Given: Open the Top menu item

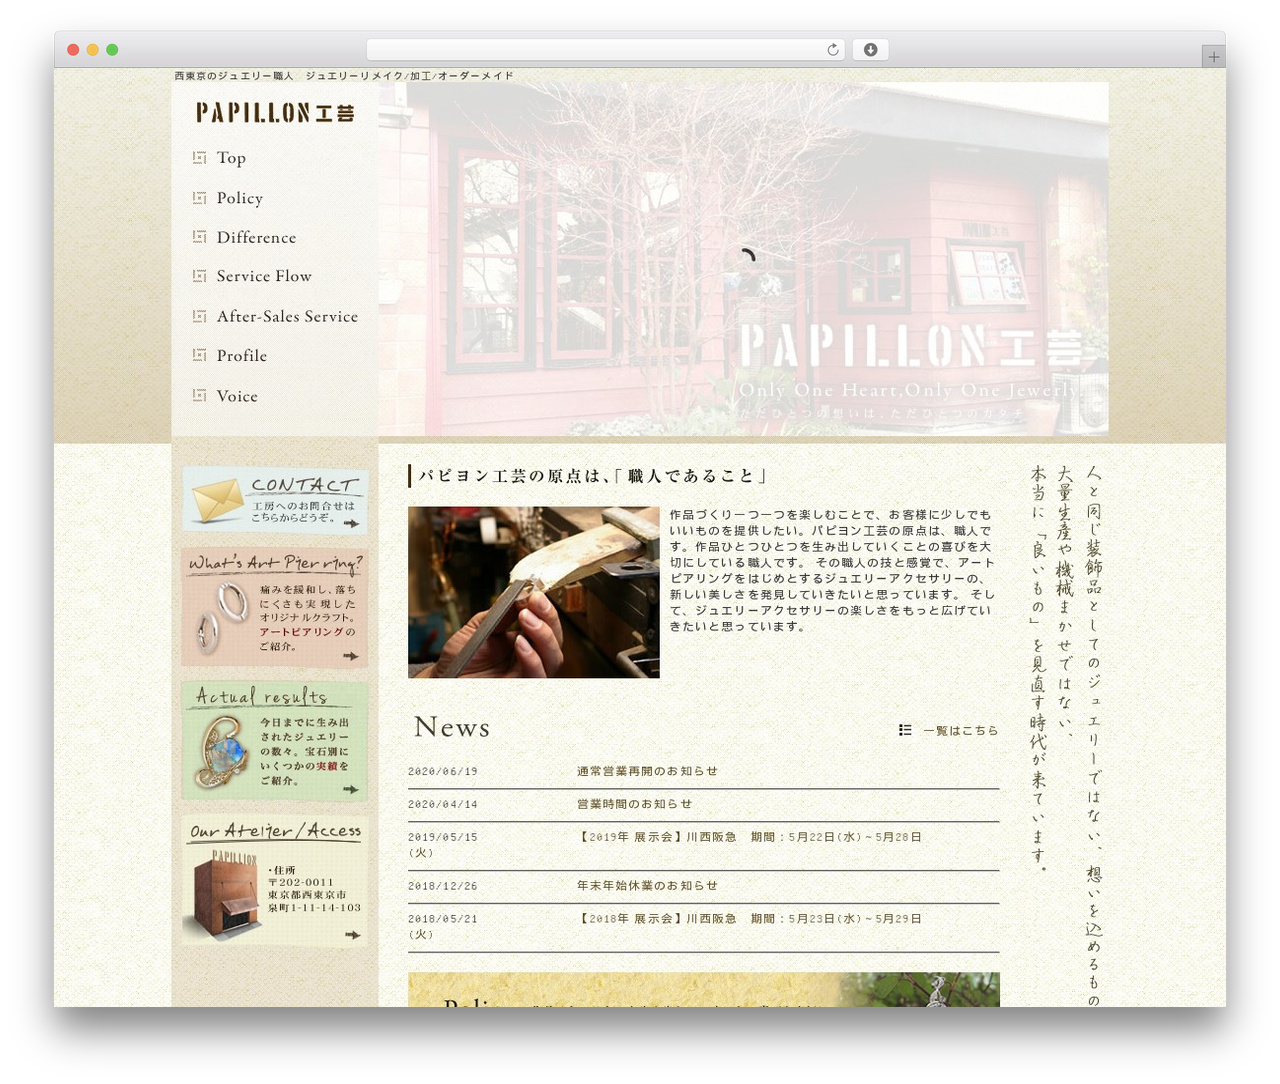Looking at the screenshot, I should 231,158.
